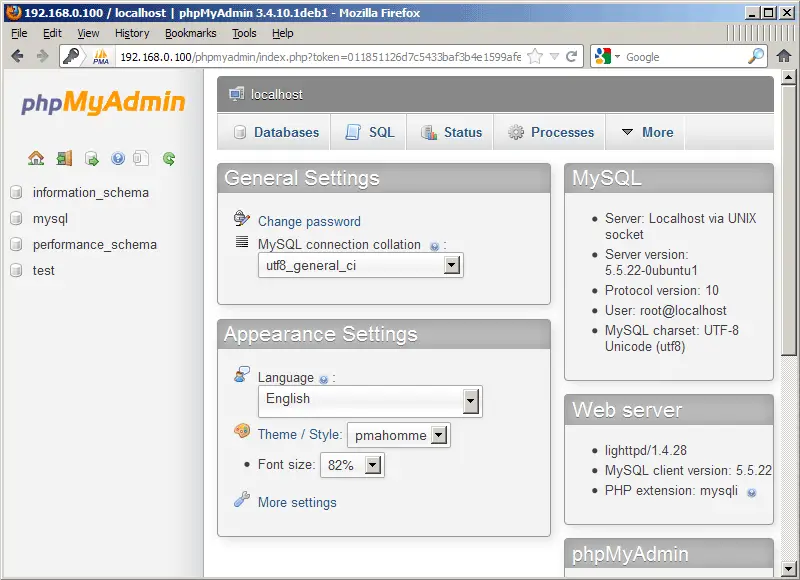Click the wrench icon by More settings
Screen dimensions: 800x580
242,499
